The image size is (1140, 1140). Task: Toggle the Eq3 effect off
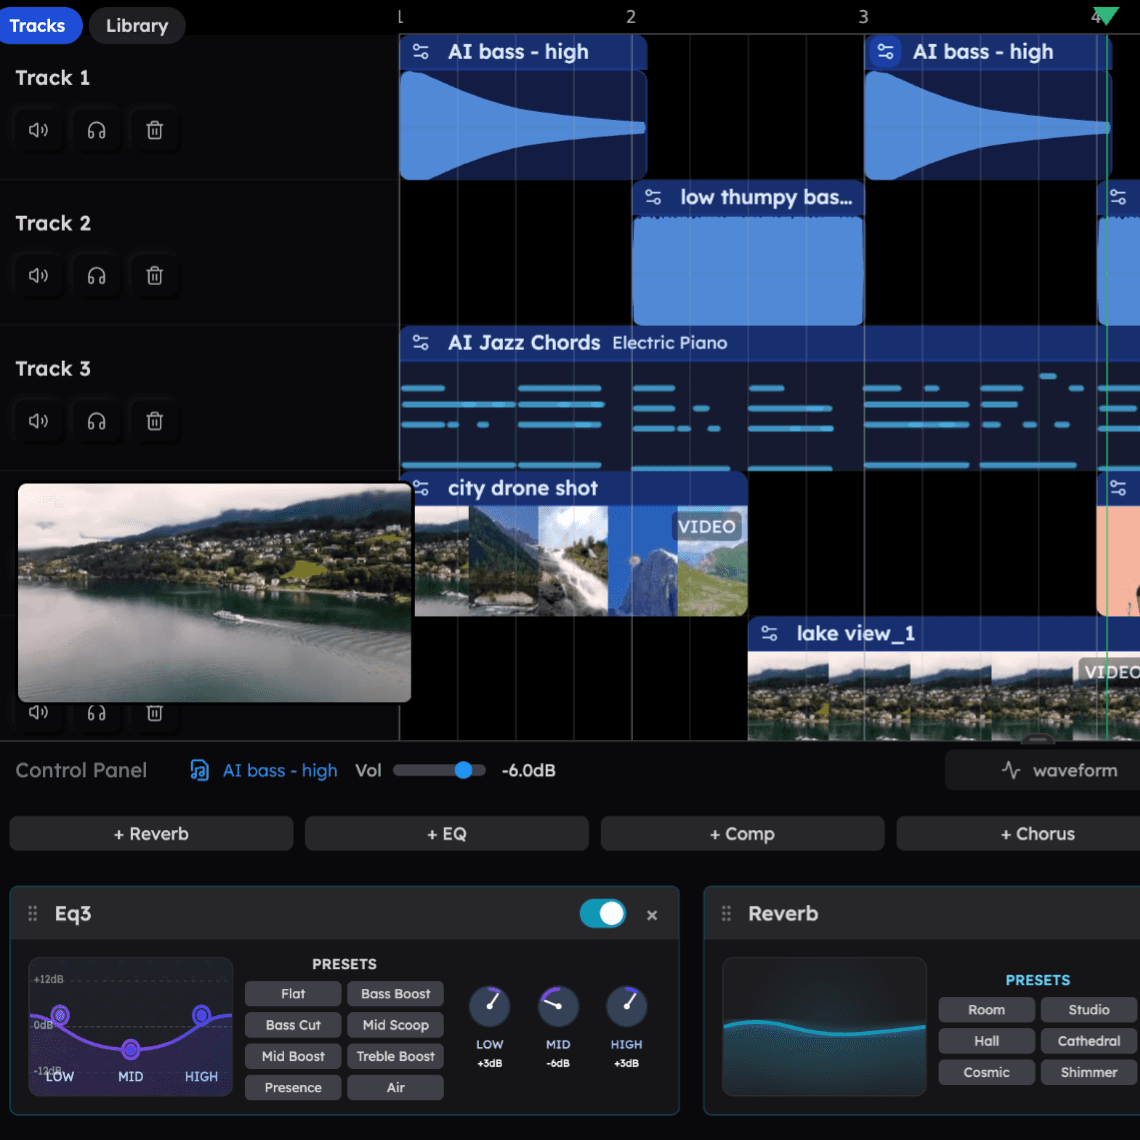coord(602,914)
